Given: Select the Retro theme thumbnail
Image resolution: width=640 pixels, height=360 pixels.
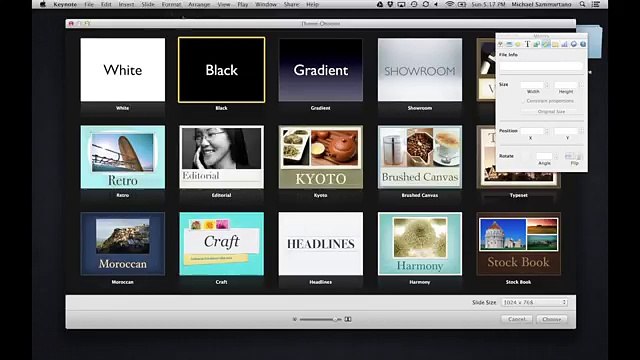Looking at the screenshot, I should [123, 157].
